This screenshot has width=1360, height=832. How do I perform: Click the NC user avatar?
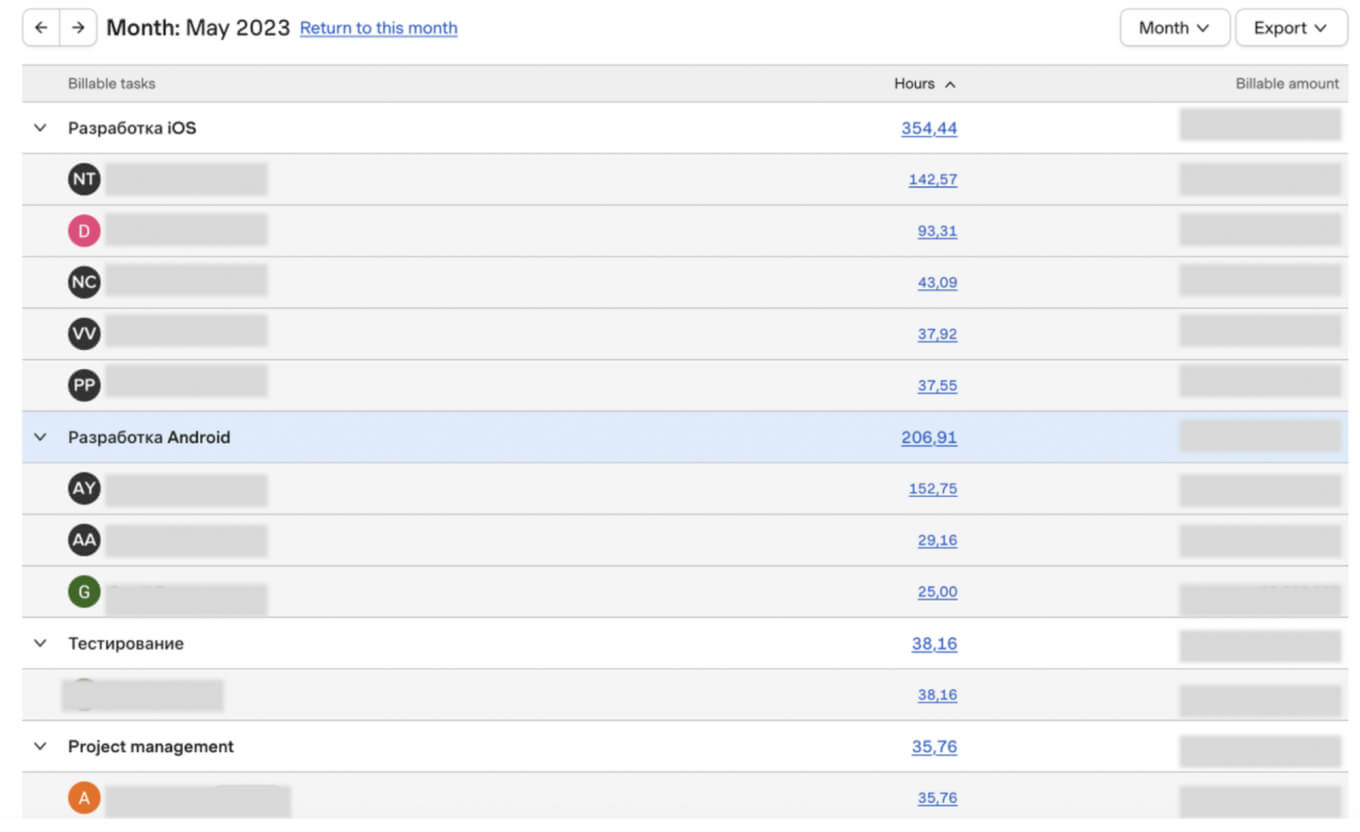click(85, 283)
